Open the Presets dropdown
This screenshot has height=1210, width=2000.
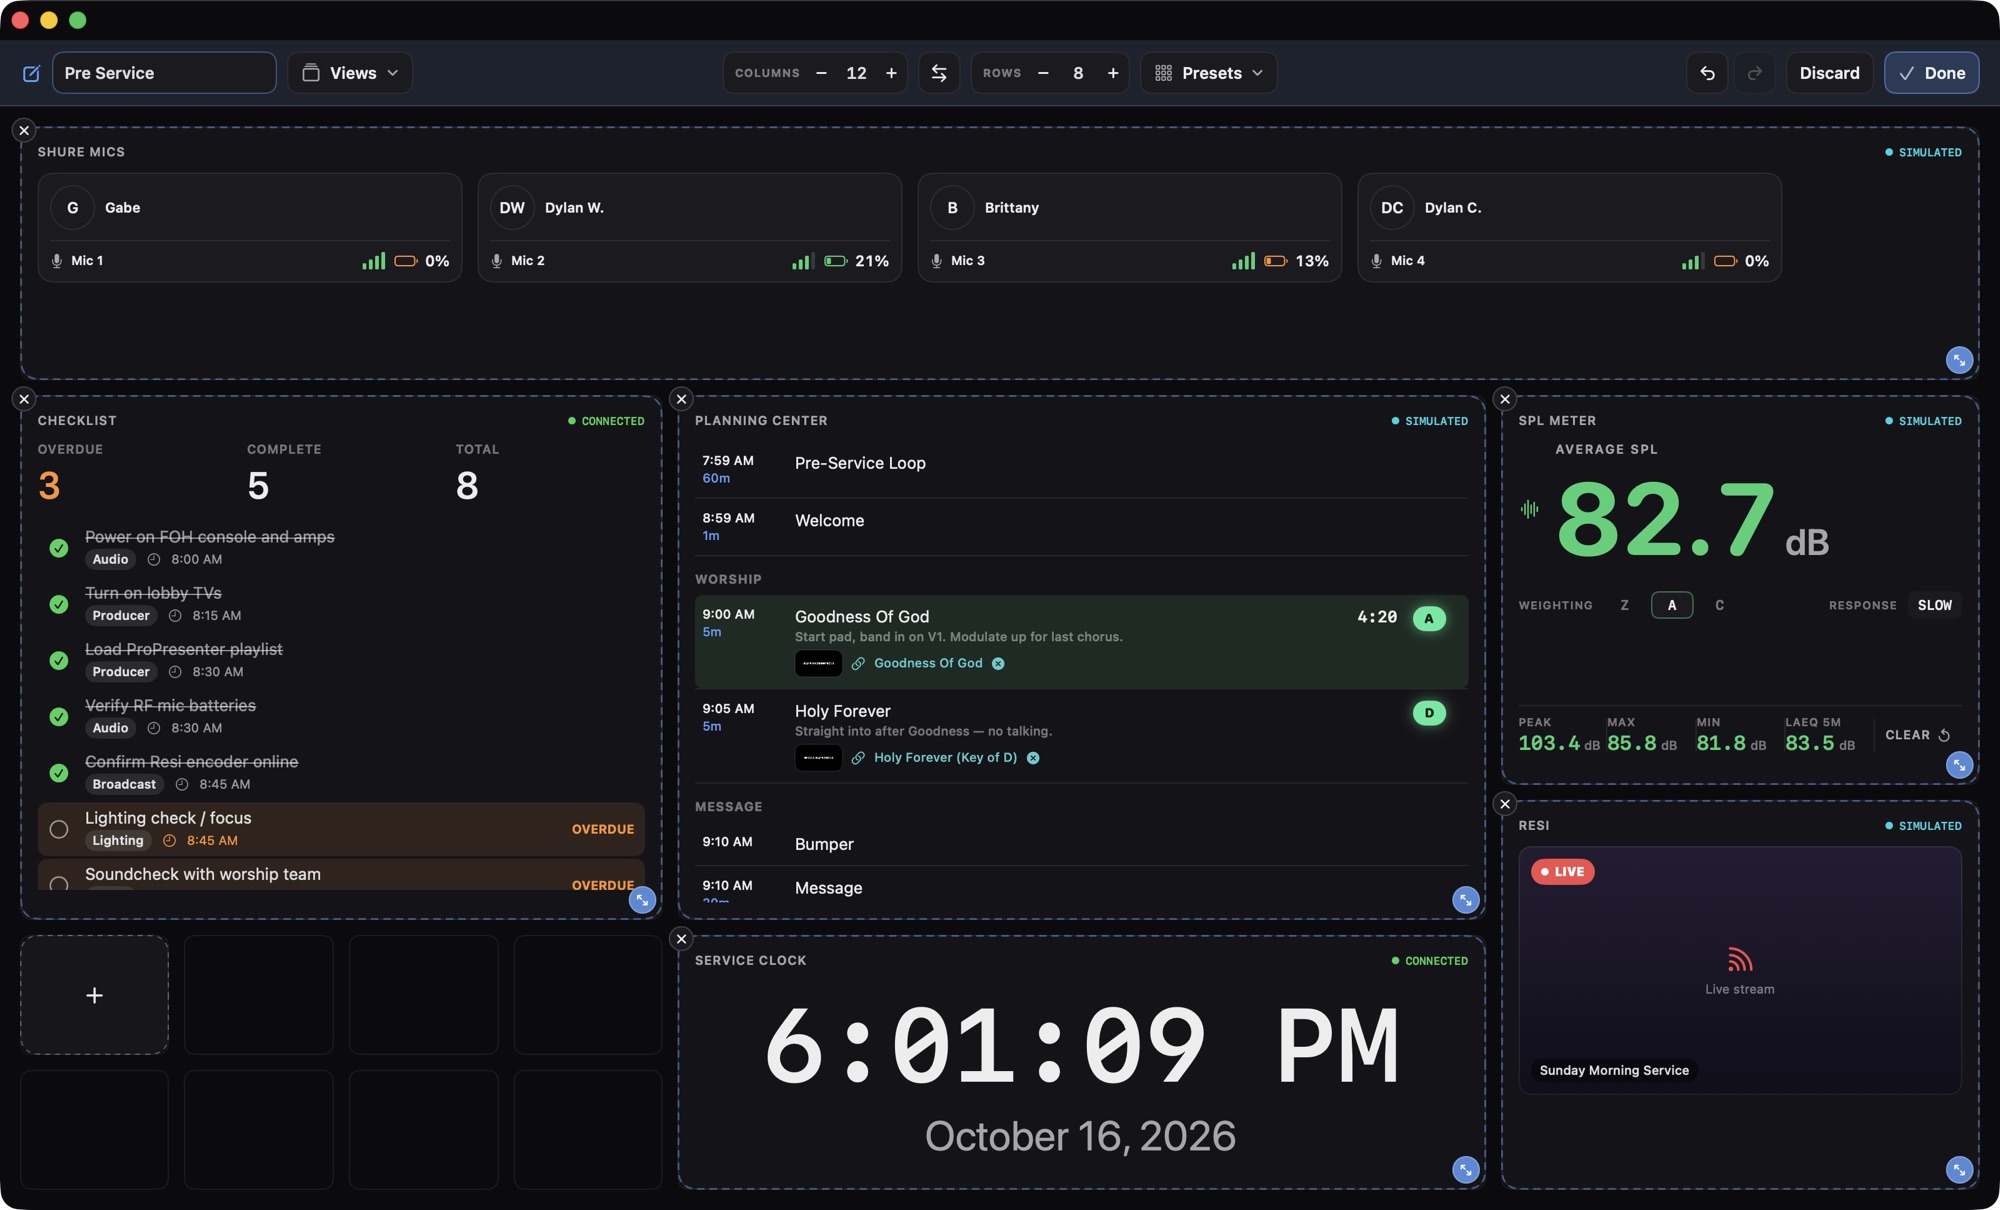(x=1208, y=73)
